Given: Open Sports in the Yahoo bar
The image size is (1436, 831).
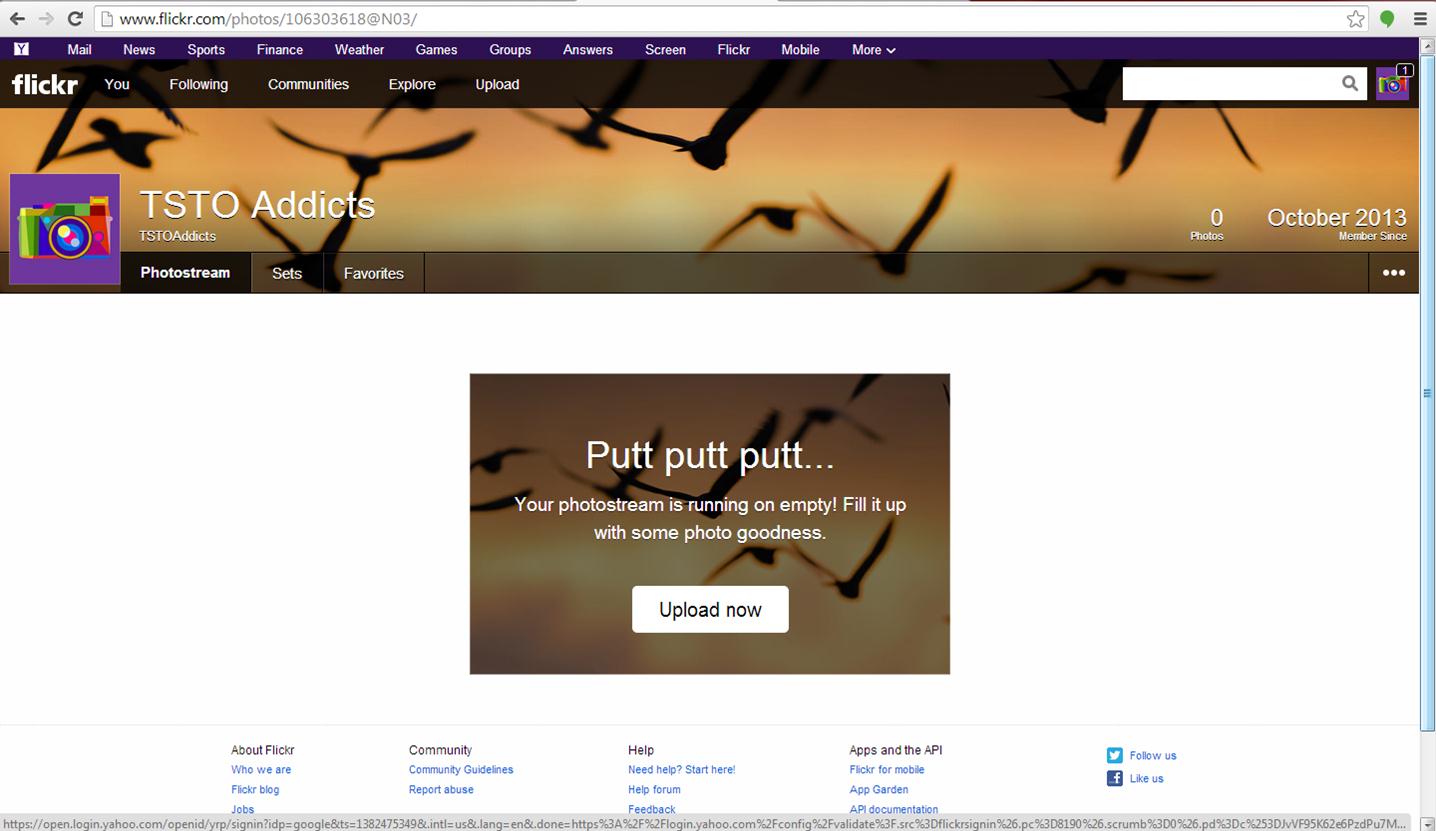Looking at the screenshot, I should (x=206, y=50).
